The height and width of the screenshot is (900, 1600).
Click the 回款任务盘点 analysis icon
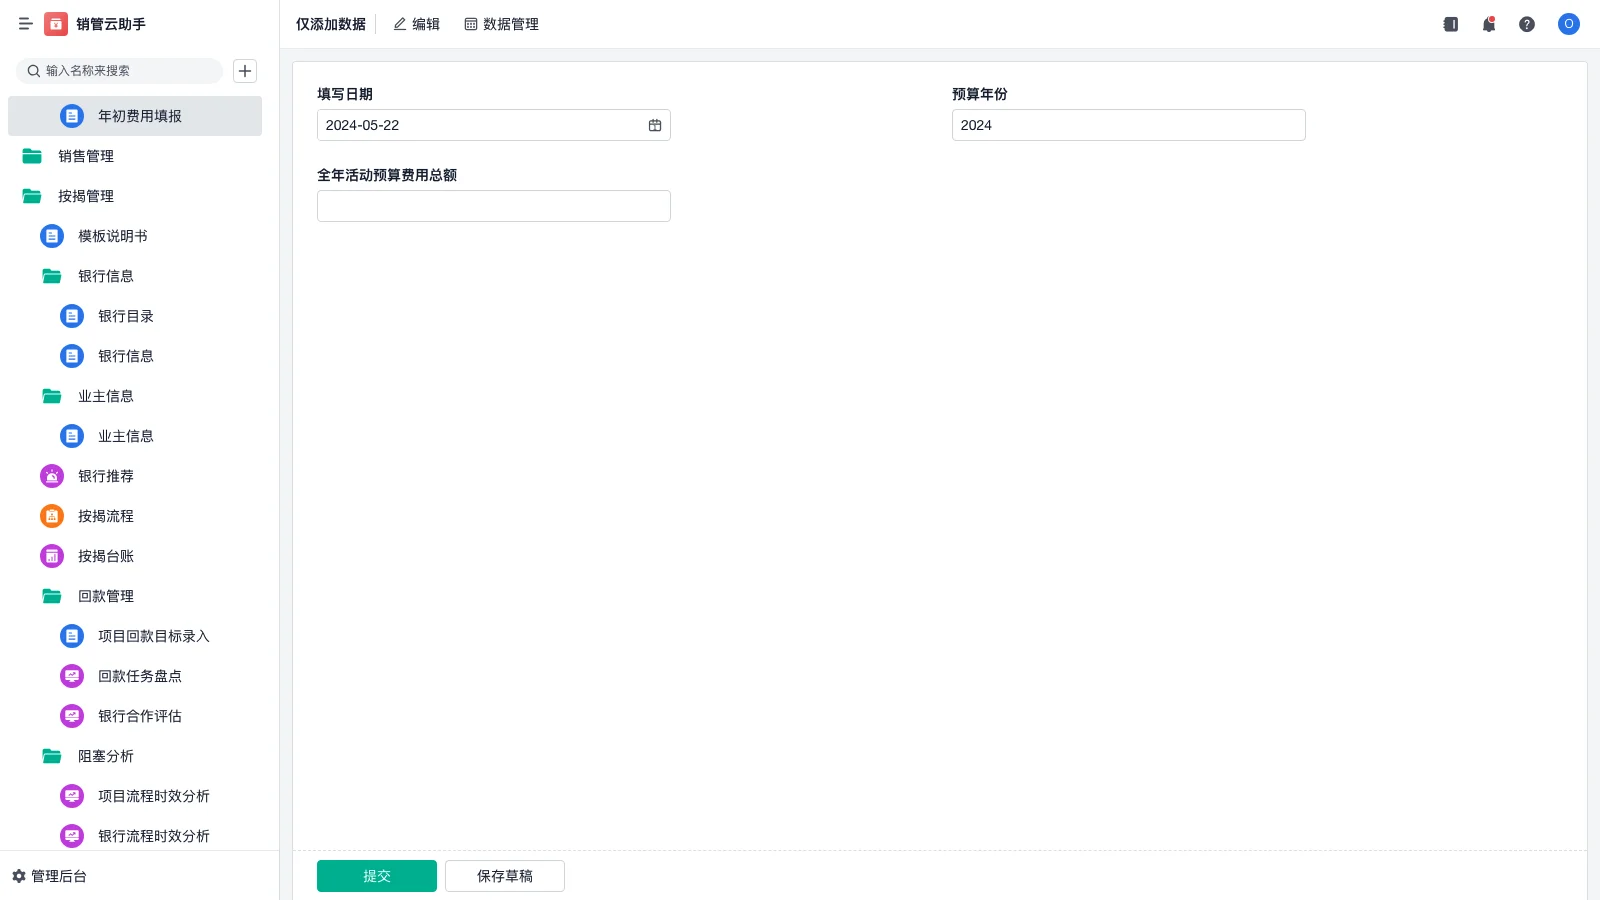pos(71,676)
